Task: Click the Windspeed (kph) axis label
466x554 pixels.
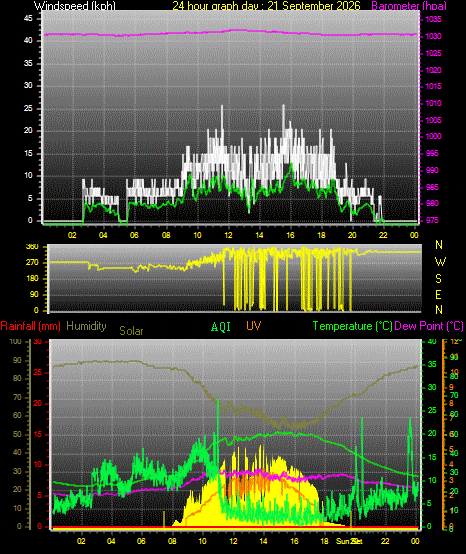Action: (x=75, y=6)
